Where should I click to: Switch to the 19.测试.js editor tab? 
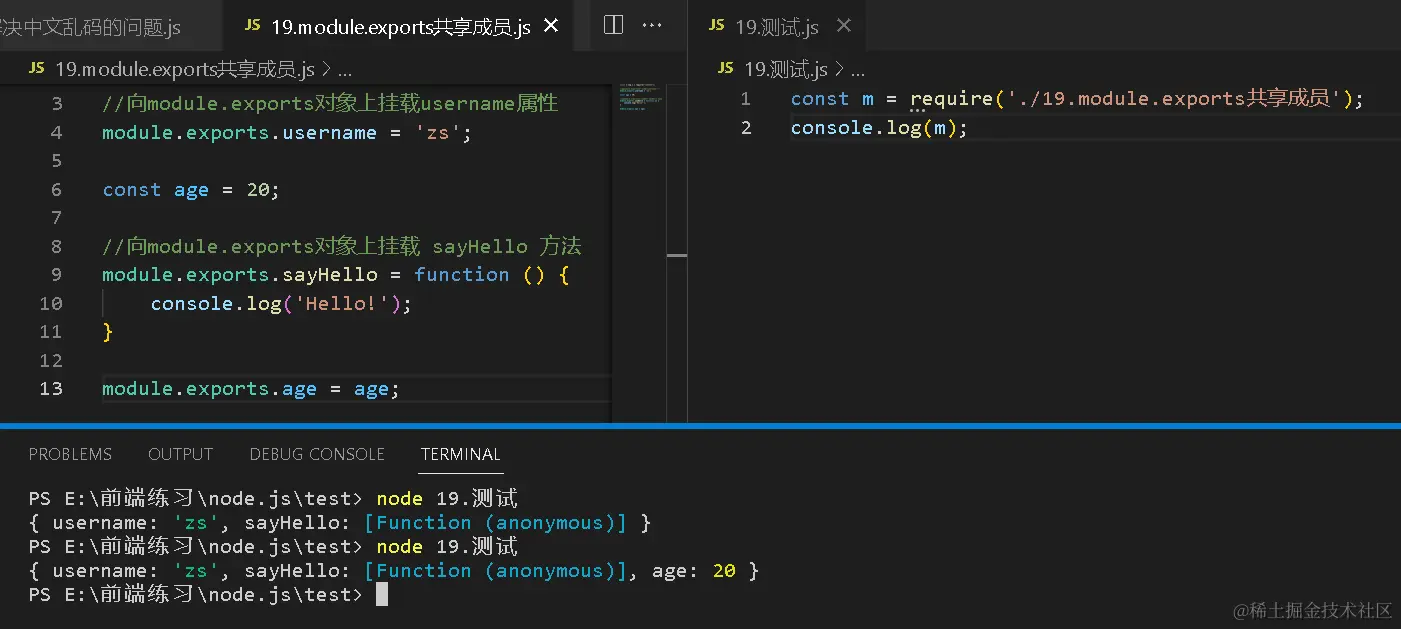[778, 27]
